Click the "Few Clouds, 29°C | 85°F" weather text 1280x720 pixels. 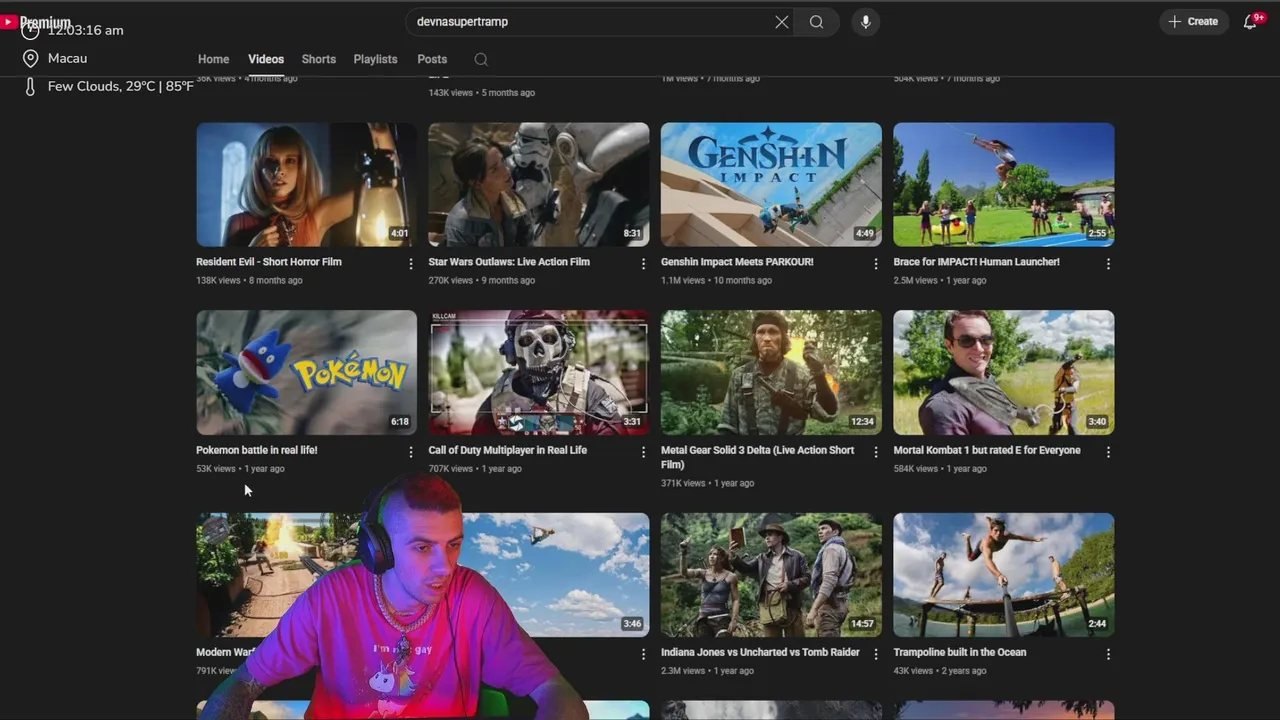121,87
